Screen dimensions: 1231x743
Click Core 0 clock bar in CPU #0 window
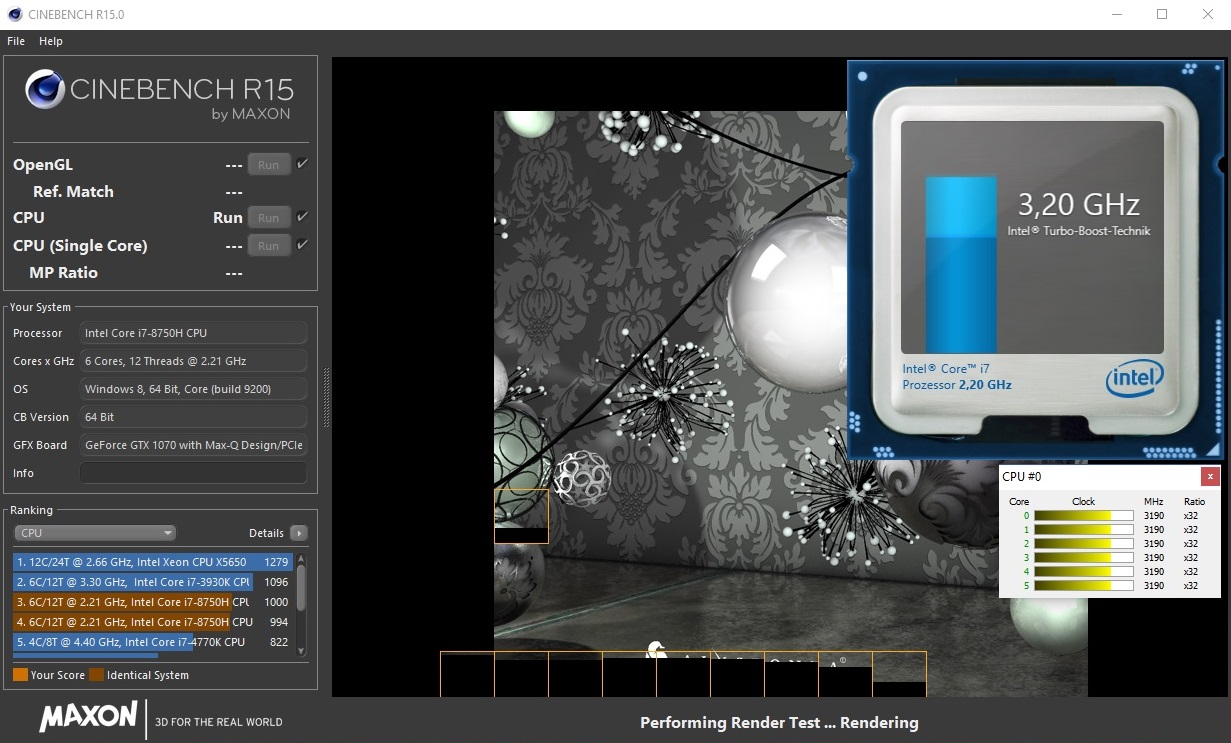pyautogui.click(x=1083, y=516)
